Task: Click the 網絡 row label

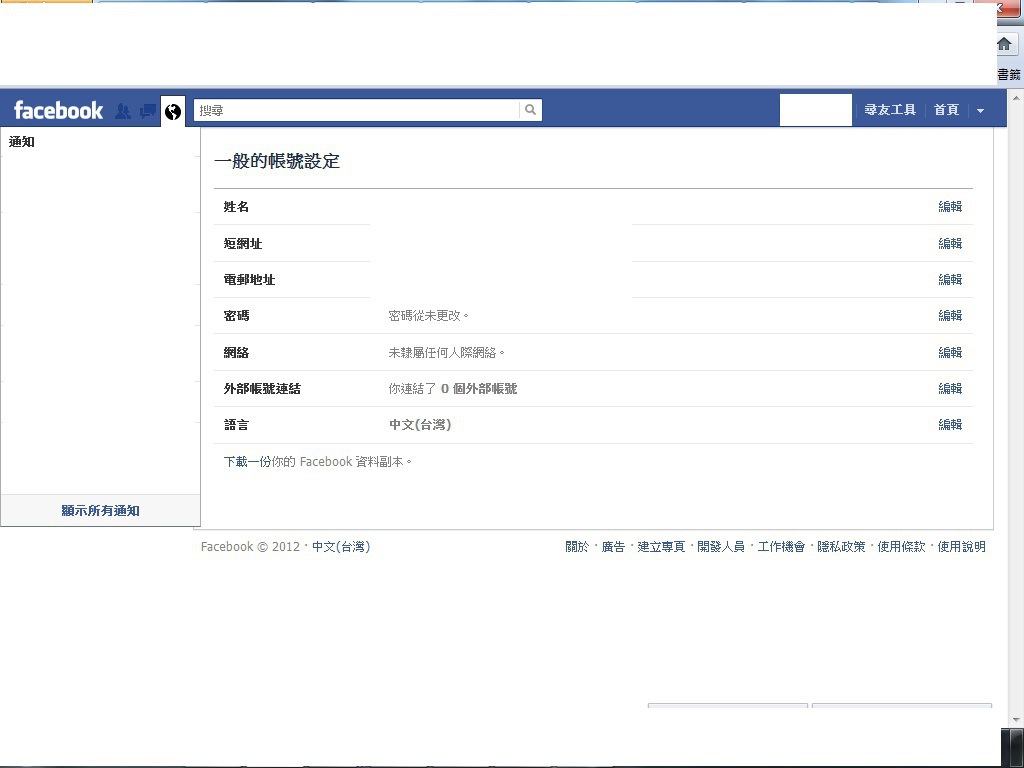Action: click(236, 353)
